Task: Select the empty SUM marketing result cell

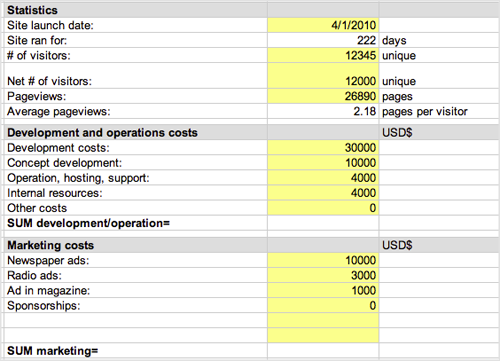Action: (323, 351)
